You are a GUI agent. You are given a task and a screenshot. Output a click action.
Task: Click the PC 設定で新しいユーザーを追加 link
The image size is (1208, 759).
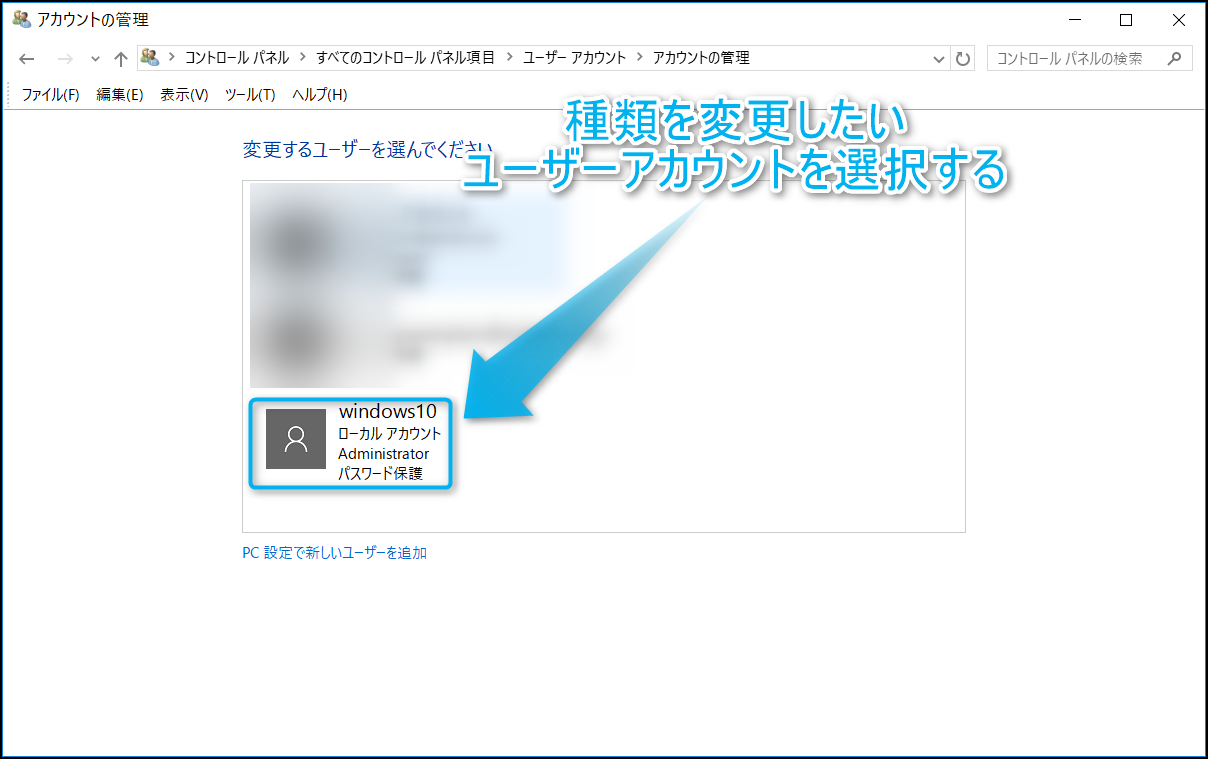point(334,553)
